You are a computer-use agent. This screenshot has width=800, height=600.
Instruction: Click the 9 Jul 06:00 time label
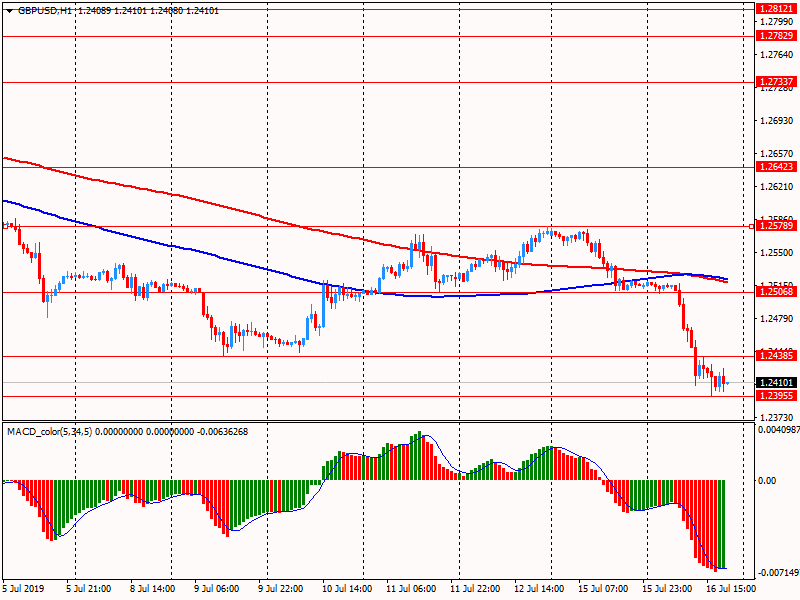tap(217, 589)
